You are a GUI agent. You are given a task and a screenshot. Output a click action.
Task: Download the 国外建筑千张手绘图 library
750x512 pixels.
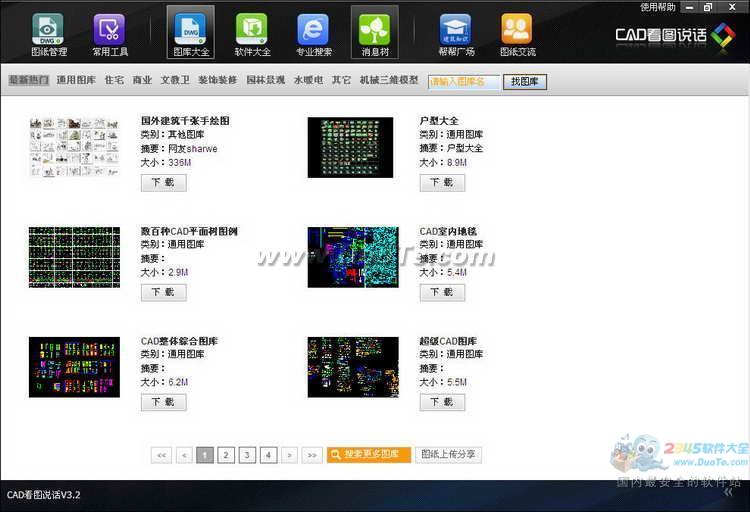[x=163, y=183]
